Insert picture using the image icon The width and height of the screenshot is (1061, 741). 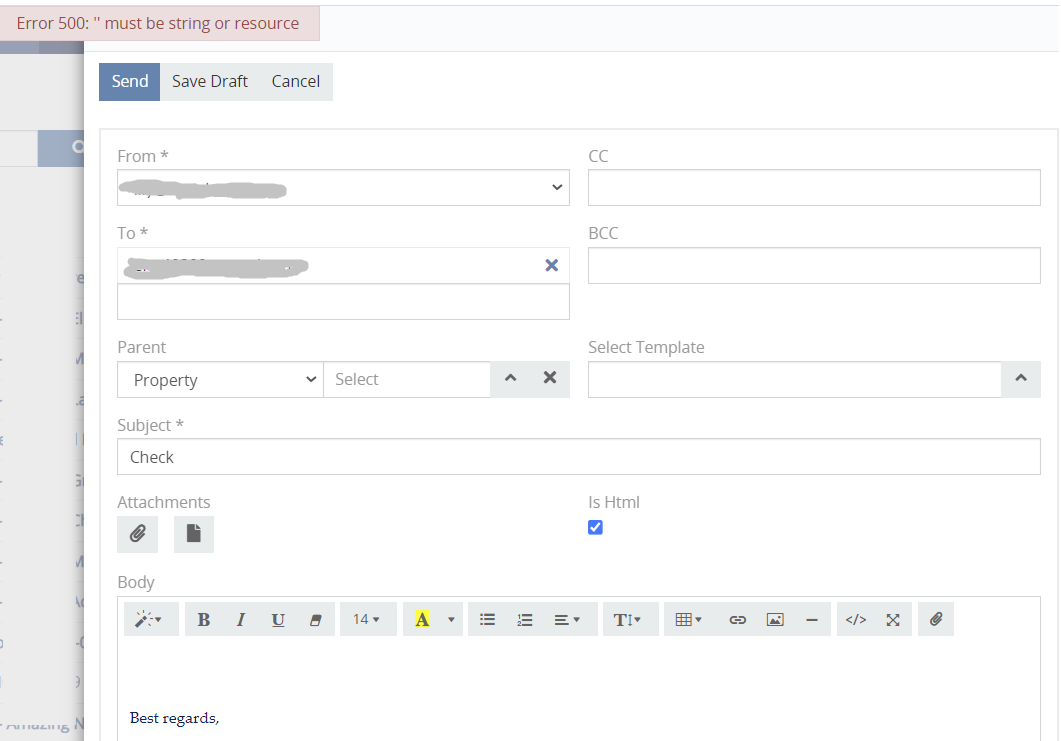click(775, 620)
